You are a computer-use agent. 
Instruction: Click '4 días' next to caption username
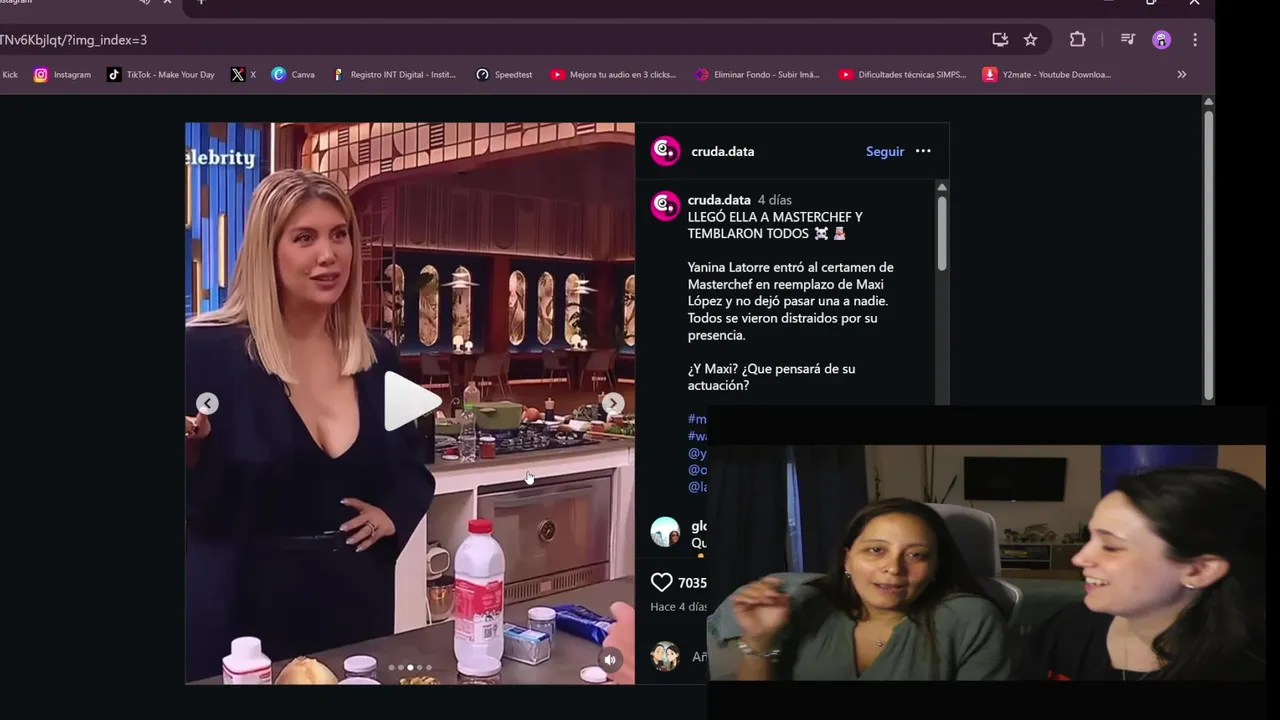pyautogui.click(x=774, y=200)
